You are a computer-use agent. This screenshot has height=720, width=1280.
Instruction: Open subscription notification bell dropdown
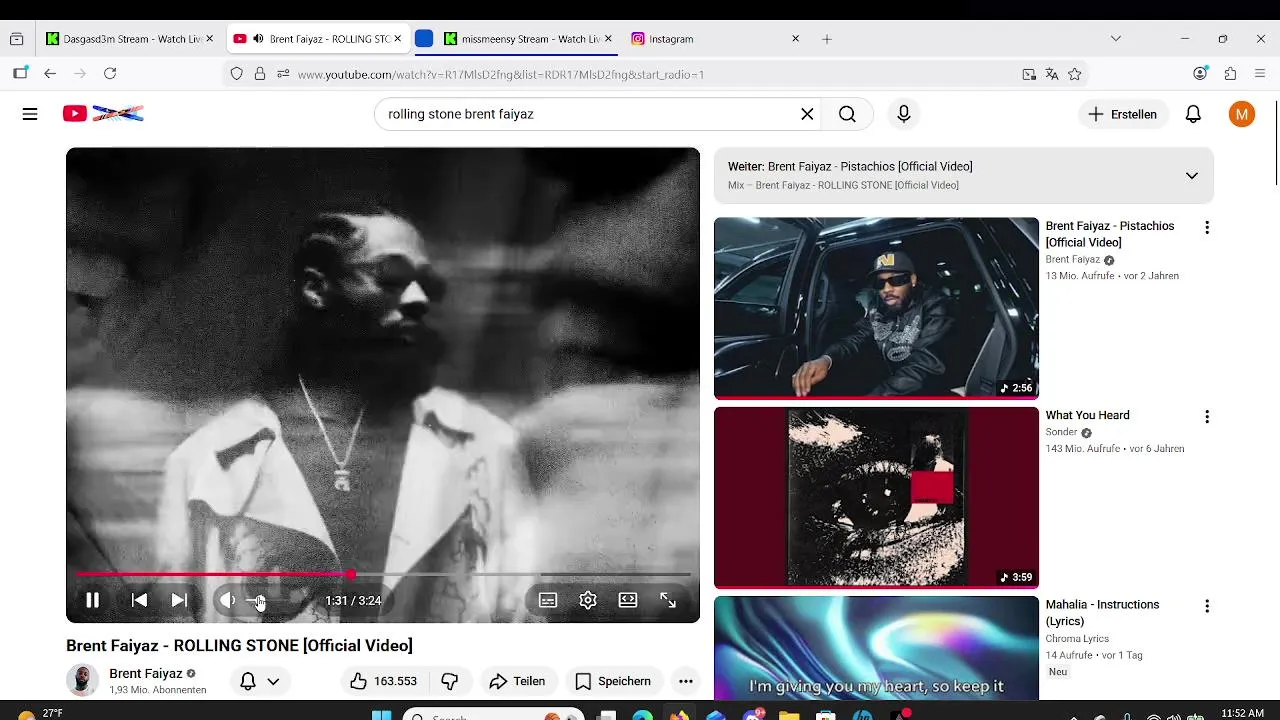coord(260,681)
